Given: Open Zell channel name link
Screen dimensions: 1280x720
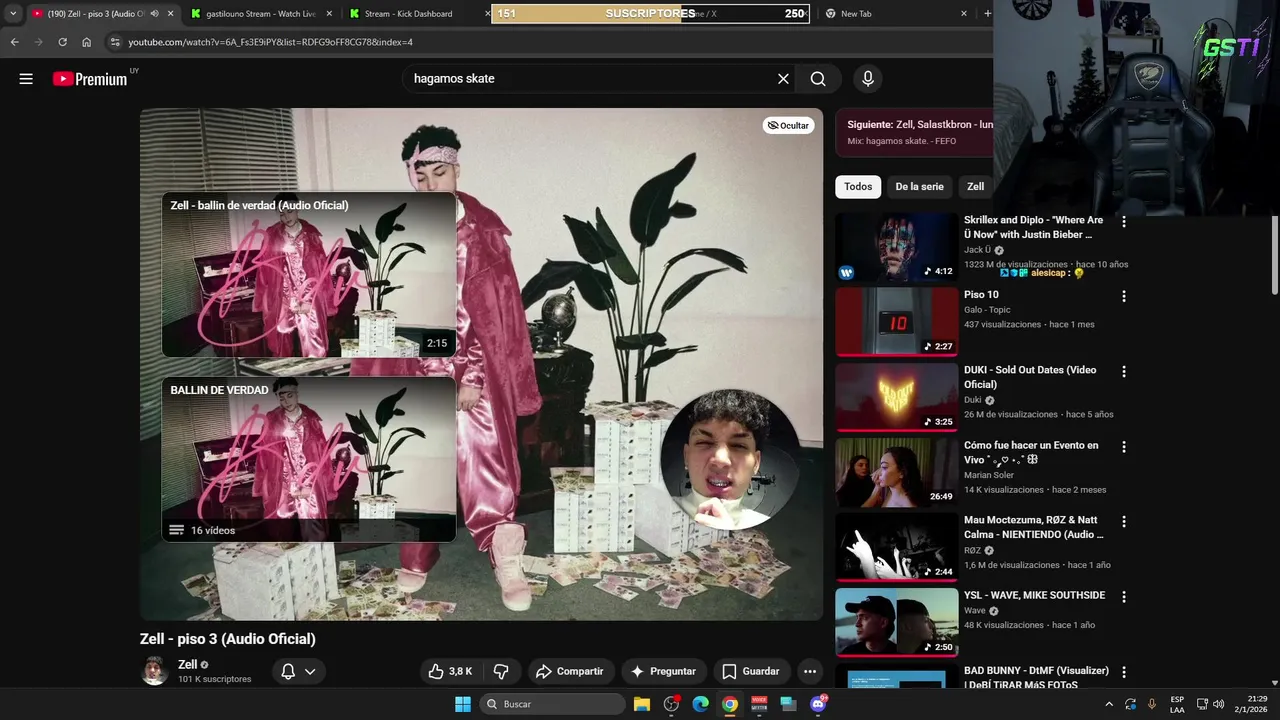Looking at the screenshot, I should pos(187,664).
